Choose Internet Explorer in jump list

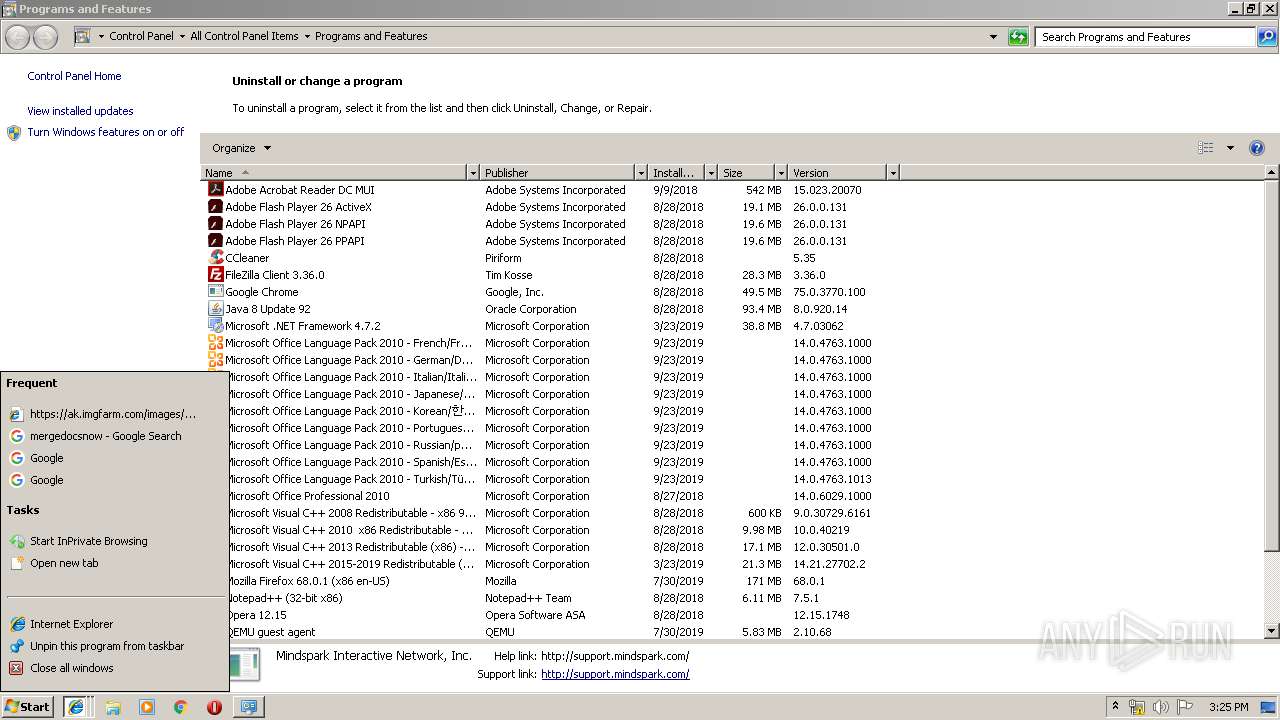coord(71,624)
